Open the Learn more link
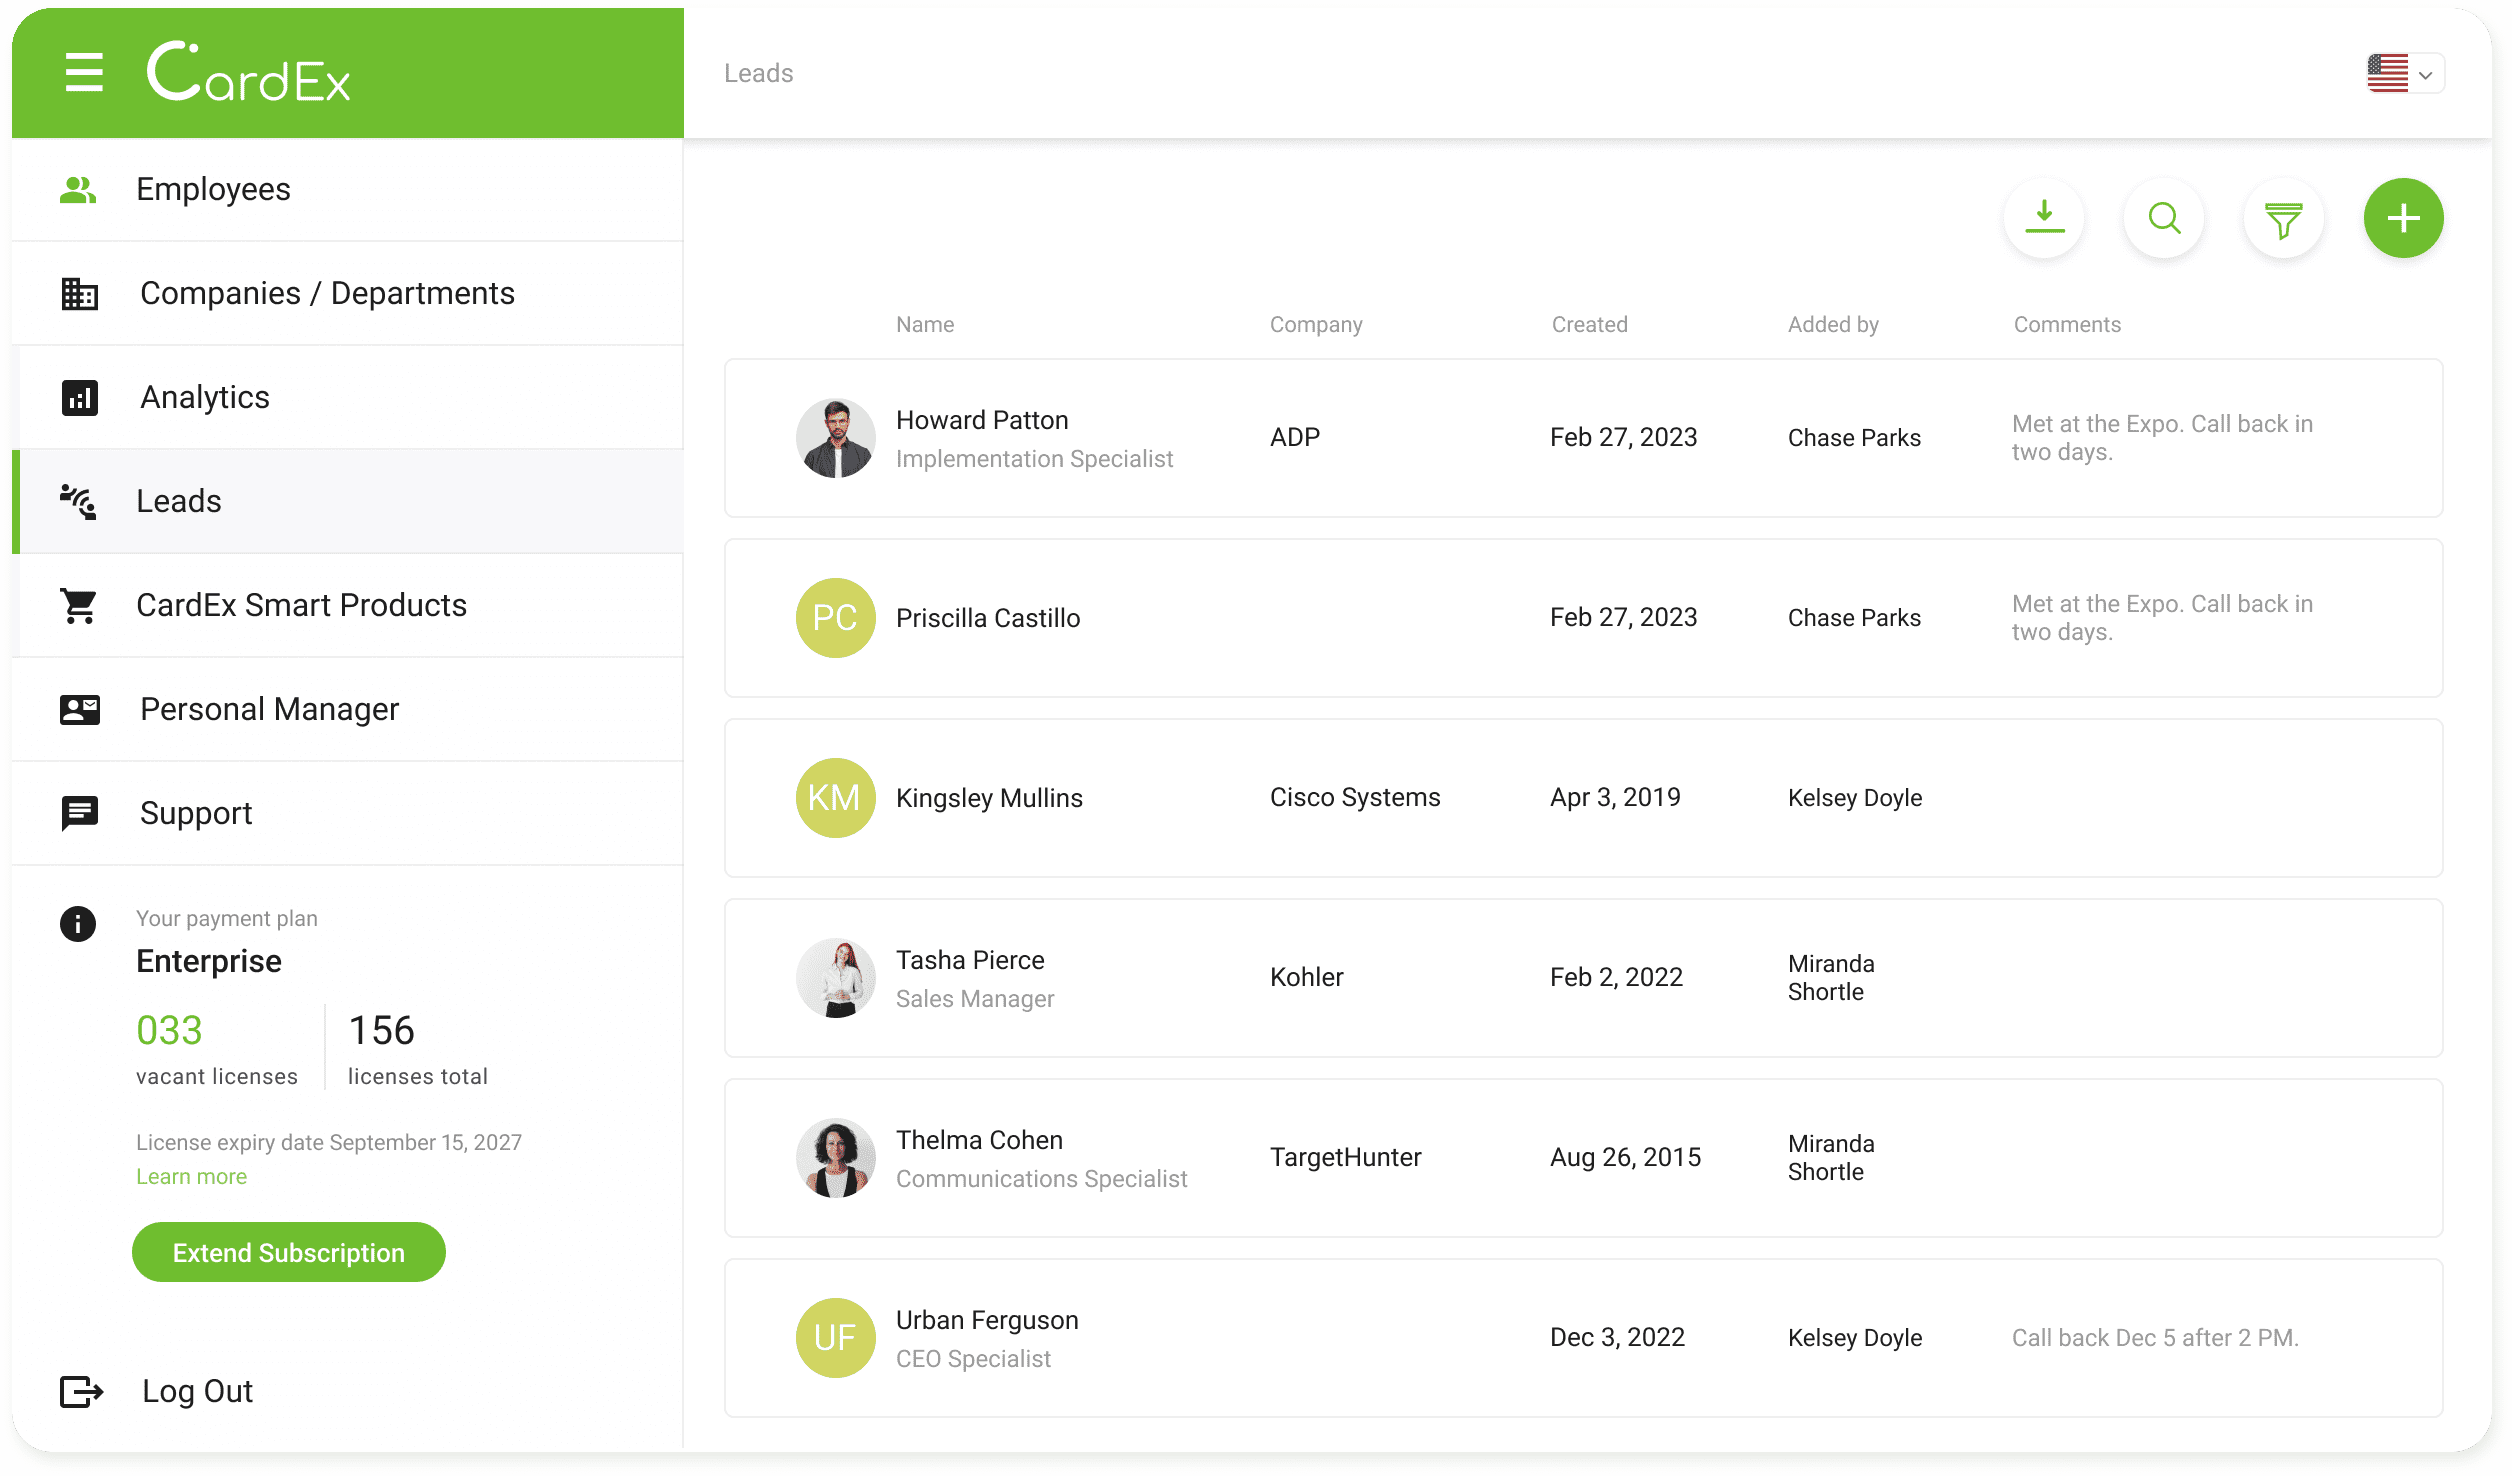This screenshot has height=1476, width=2512. 190,1176
